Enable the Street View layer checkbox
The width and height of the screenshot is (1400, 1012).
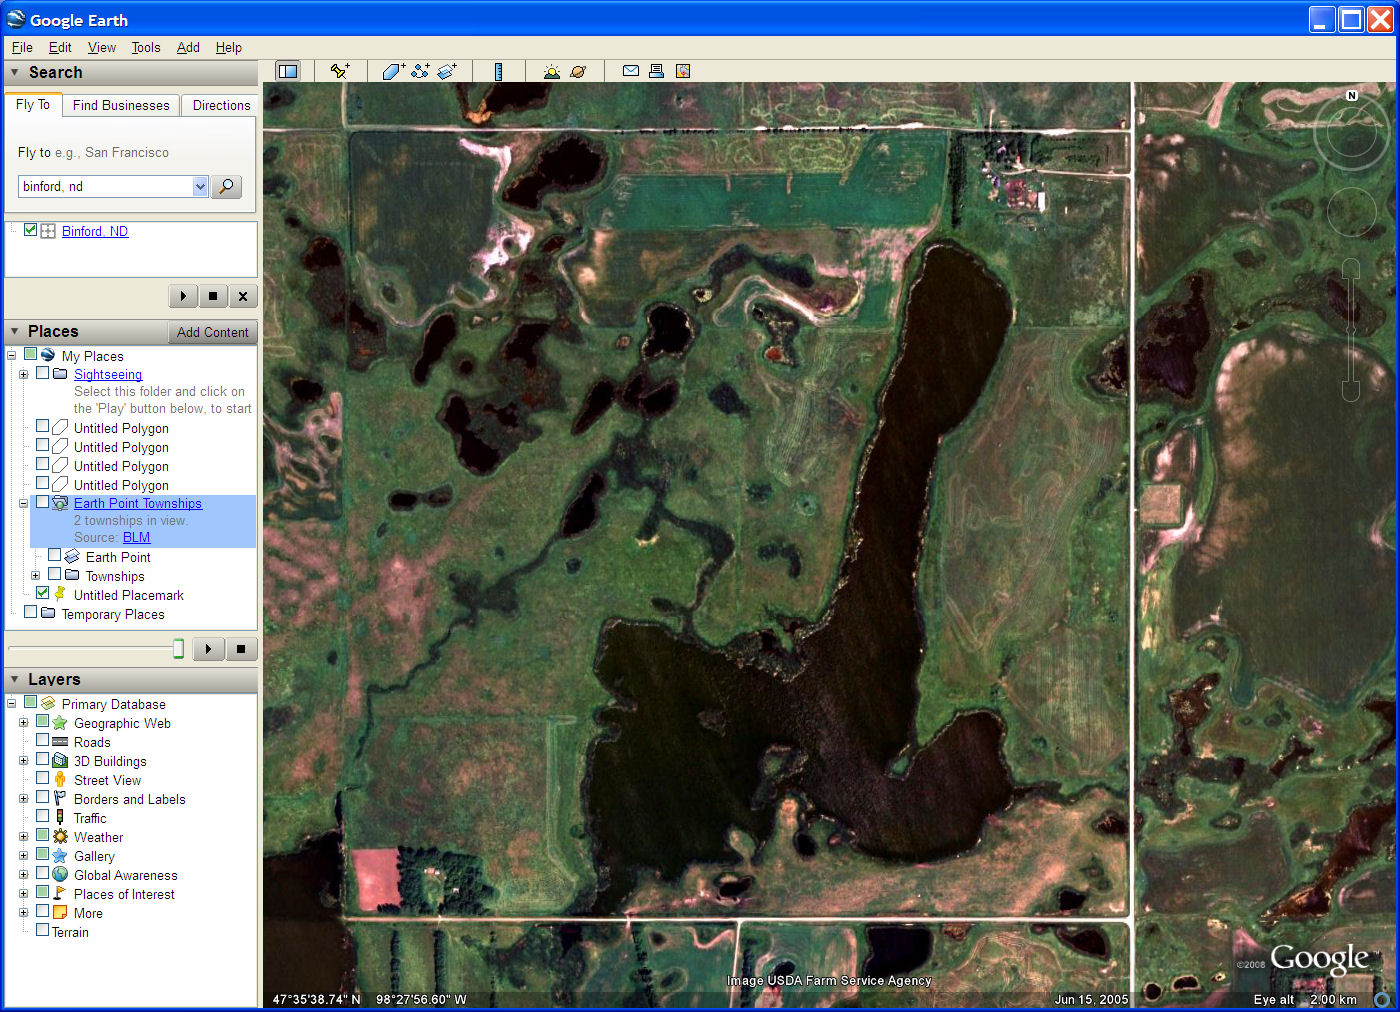pyautogui.click(x=42, y=779)
